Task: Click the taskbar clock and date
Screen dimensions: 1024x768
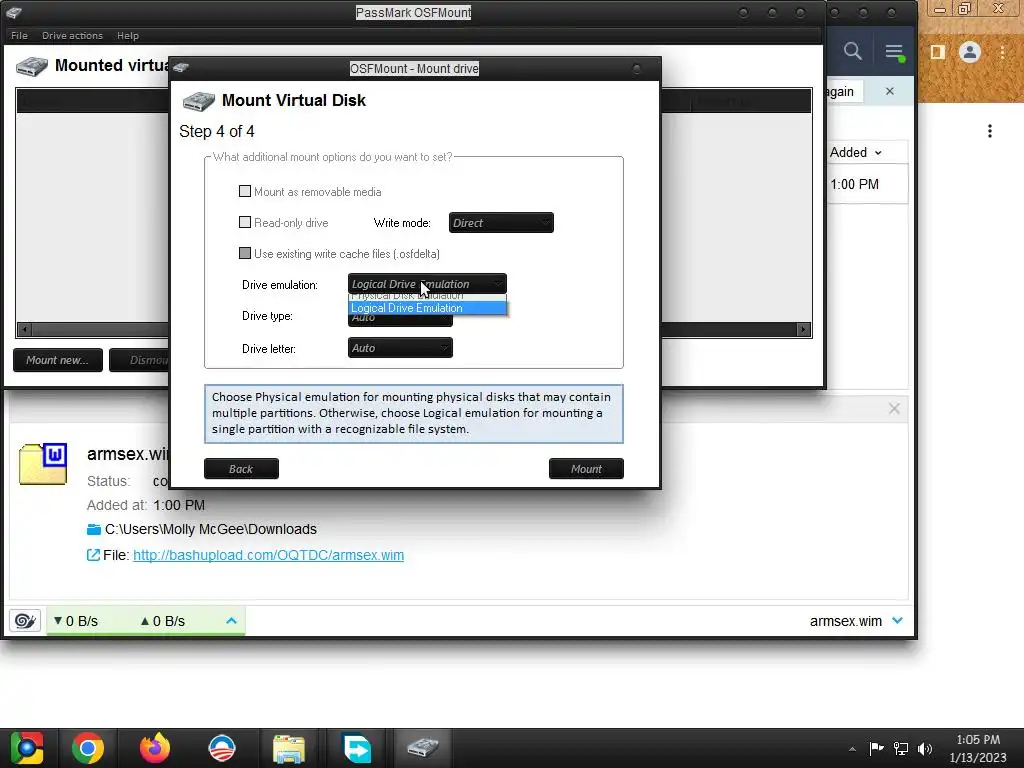Action: (978, 748)
